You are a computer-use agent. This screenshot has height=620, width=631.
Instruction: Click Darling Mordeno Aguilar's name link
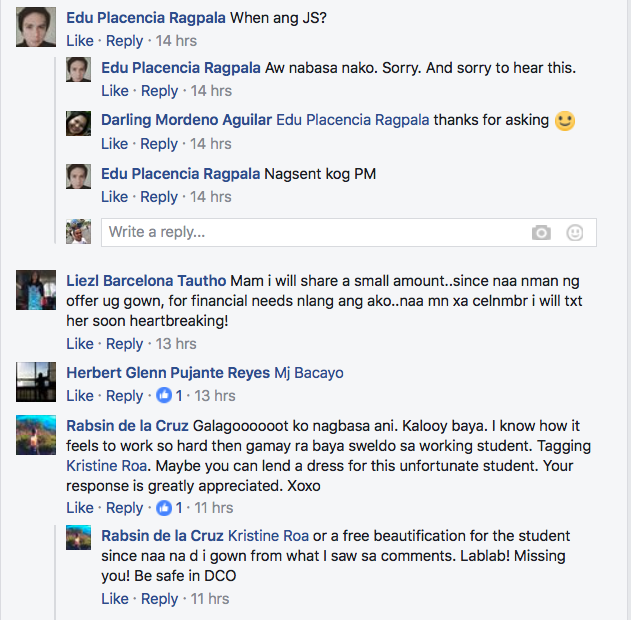[186, 120]
